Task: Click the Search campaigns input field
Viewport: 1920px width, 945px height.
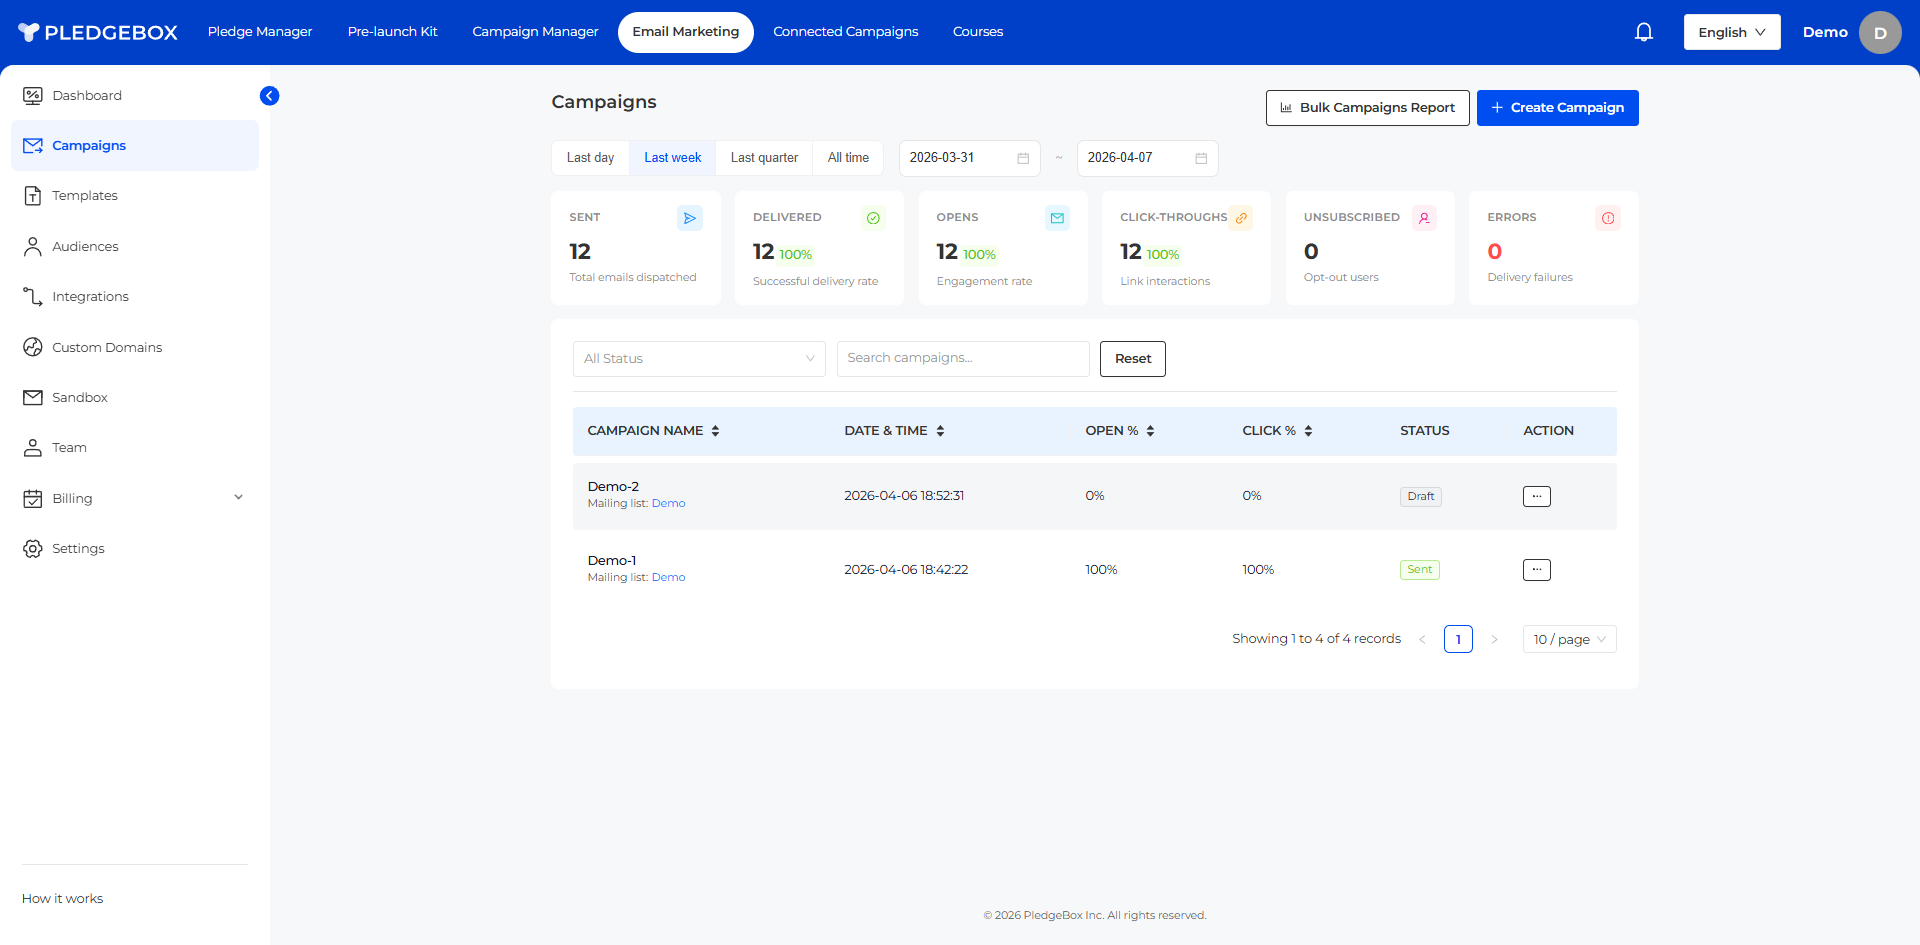Action: [962, 359]
